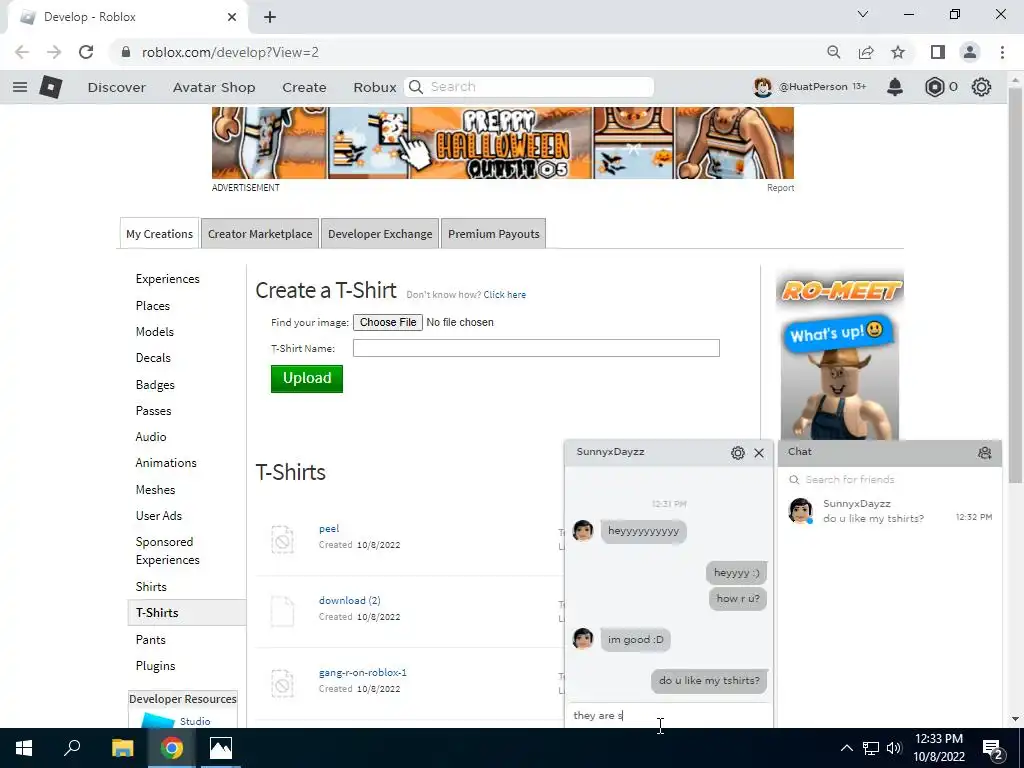Open the Robux balance icon
The image size is (1024, 768).
935,87
